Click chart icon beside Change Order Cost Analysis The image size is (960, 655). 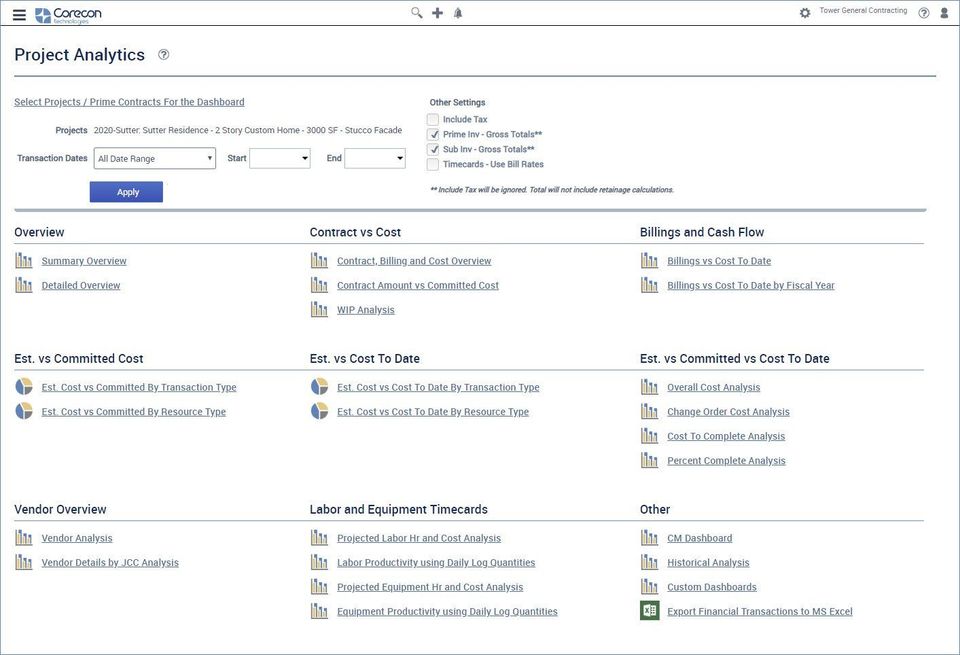point(650,411)
